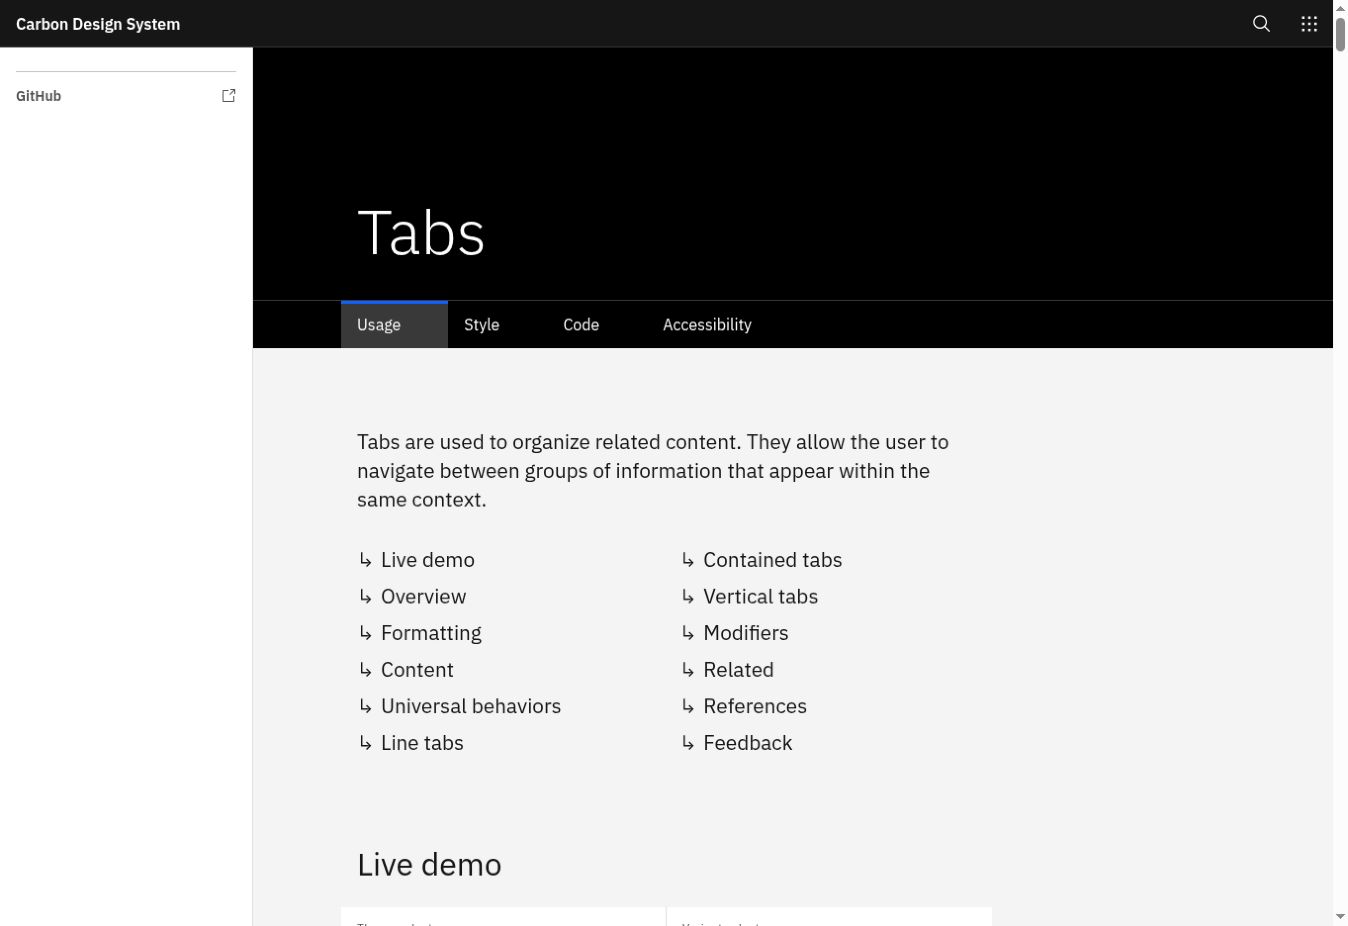Open the search icon in header
Screen dimensions: 1348x926
pyautogui.click(x=1261, y=24)
